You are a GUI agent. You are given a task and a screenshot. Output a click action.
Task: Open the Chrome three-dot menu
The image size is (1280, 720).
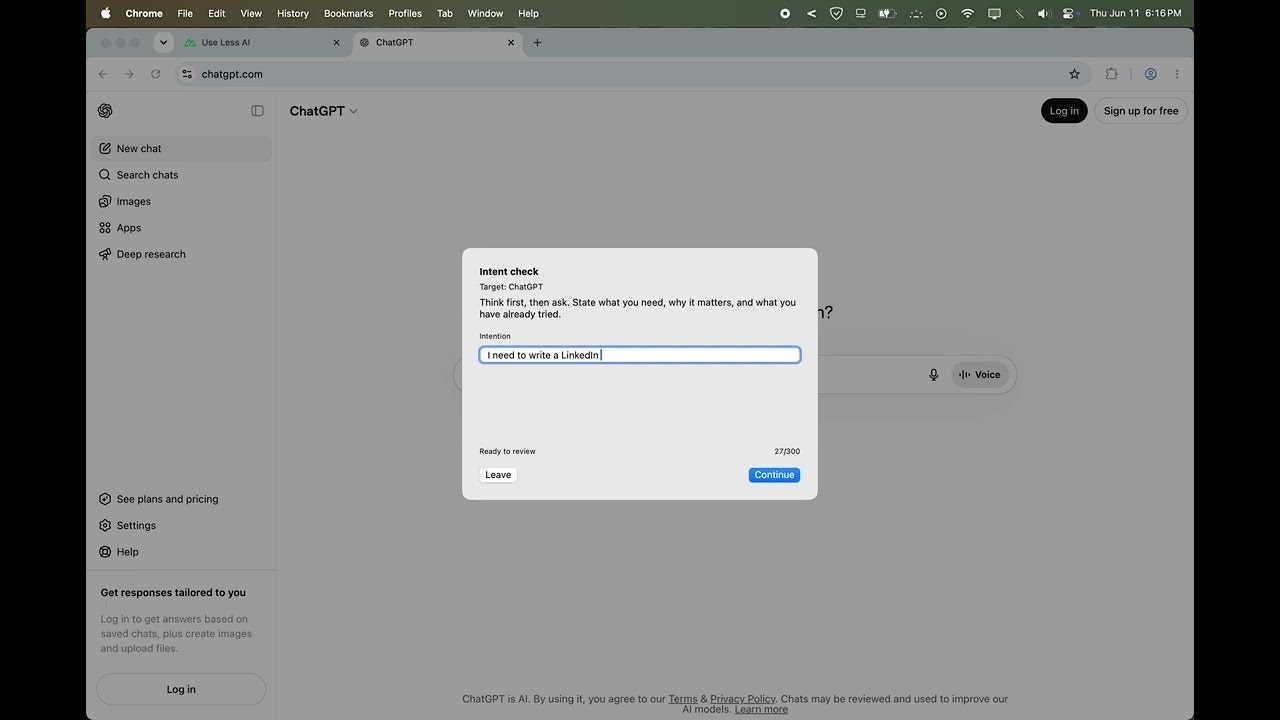[1177, 74]
